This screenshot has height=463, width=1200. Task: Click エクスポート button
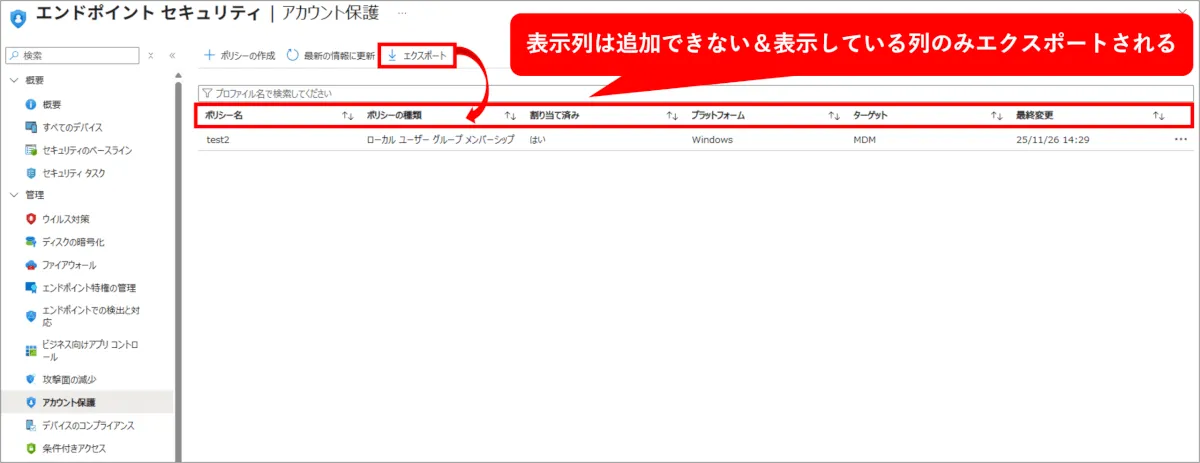point(417,56)
